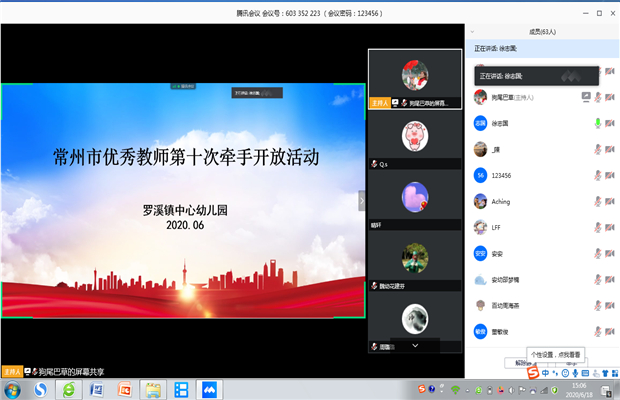Screen dimensions: 620x400
Task: Click the personalization settings tooltip
Action: 556,354
